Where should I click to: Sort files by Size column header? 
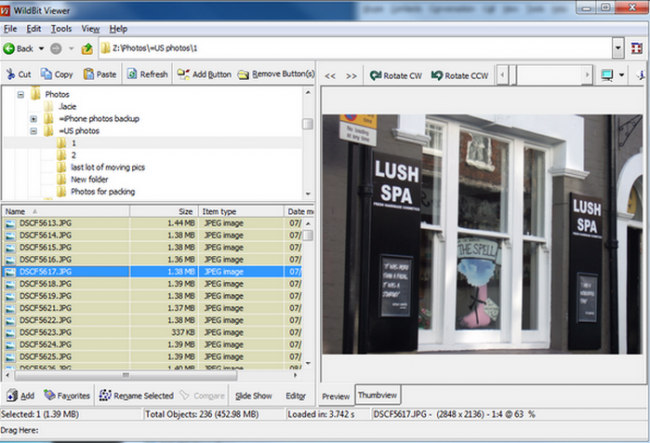tap(164, 211)
